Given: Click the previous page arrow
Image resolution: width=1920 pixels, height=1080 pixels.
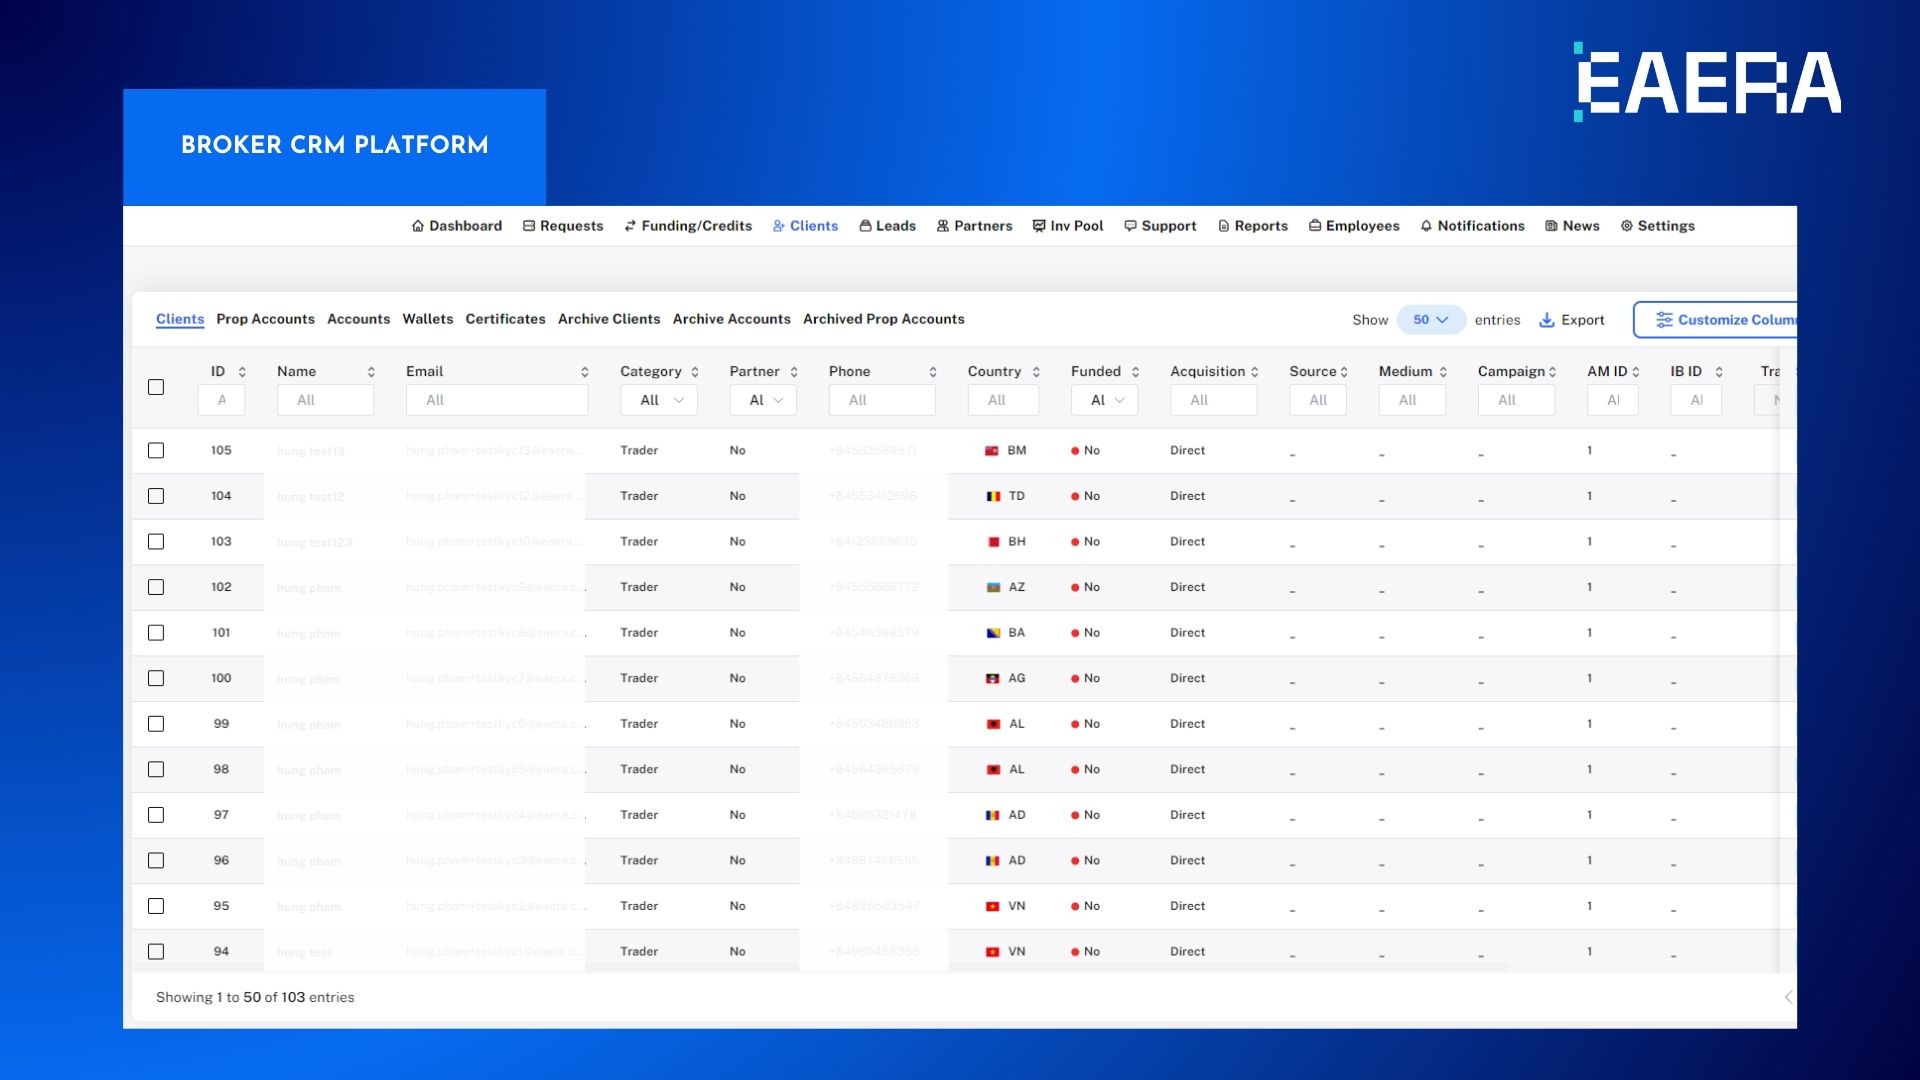Looking at the screenshot, I should (1788, 997).
